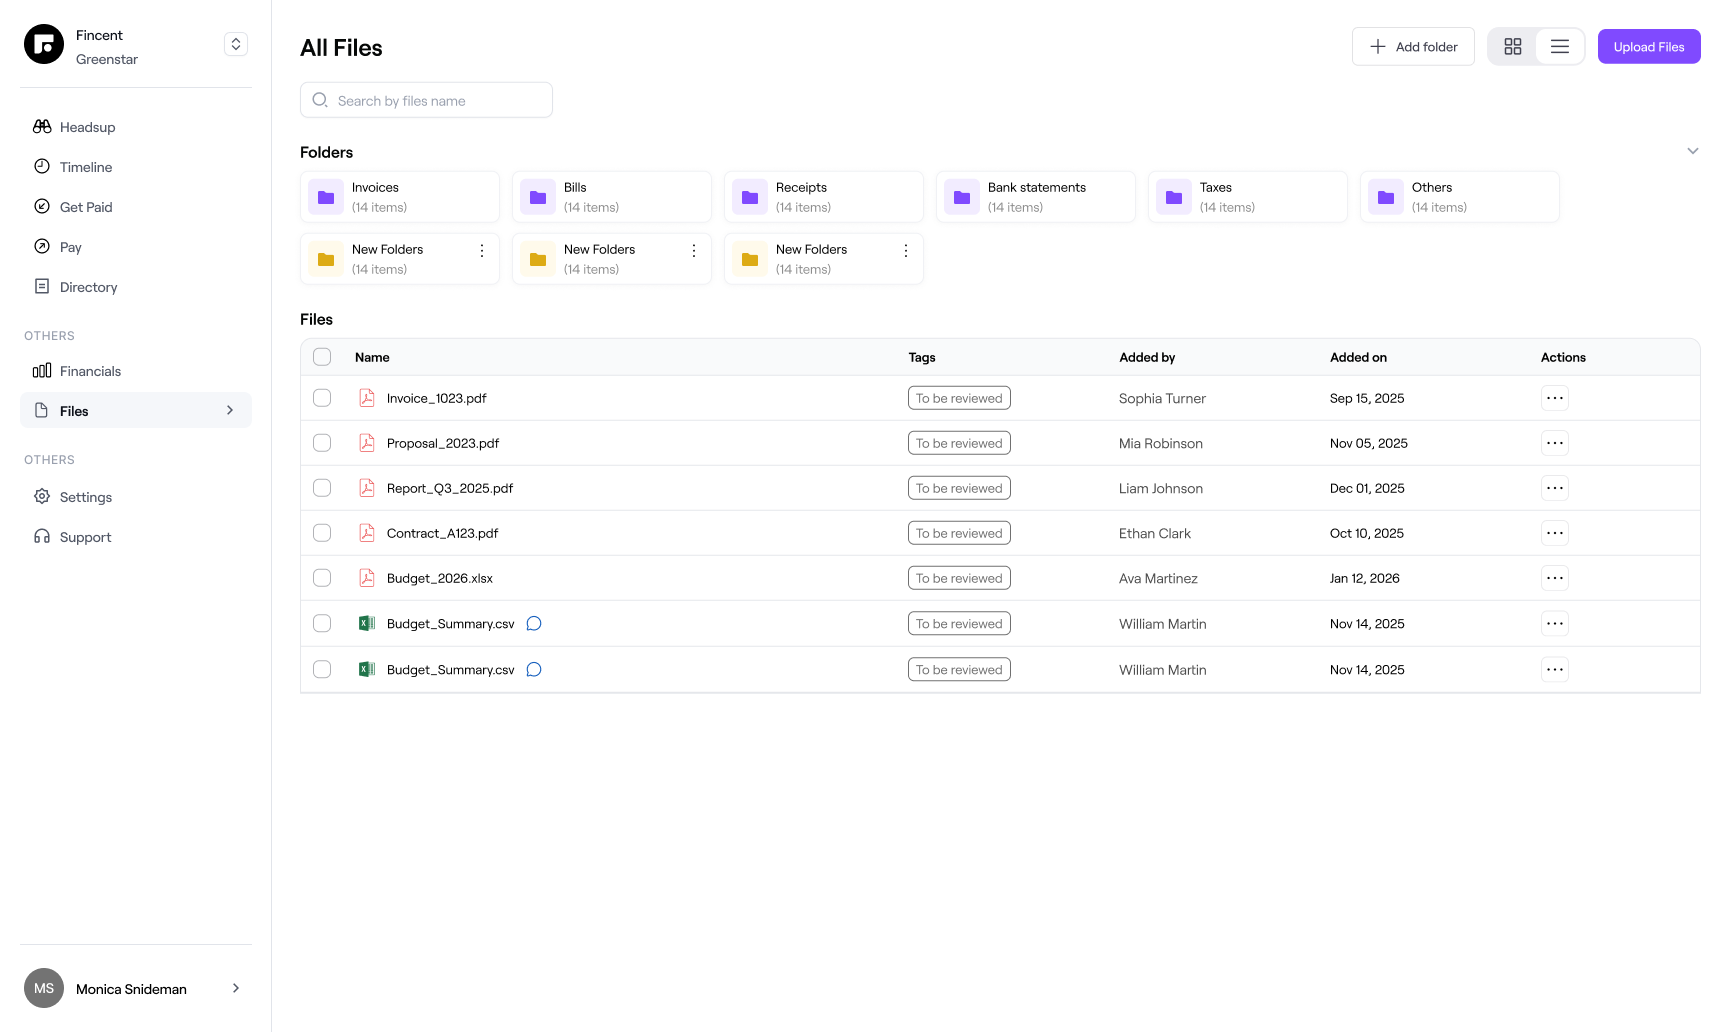Image resolution: width=1728 pixels, height=1032 pixels.
Task: Open the Directory page
Action: click(x=136, y=287)
